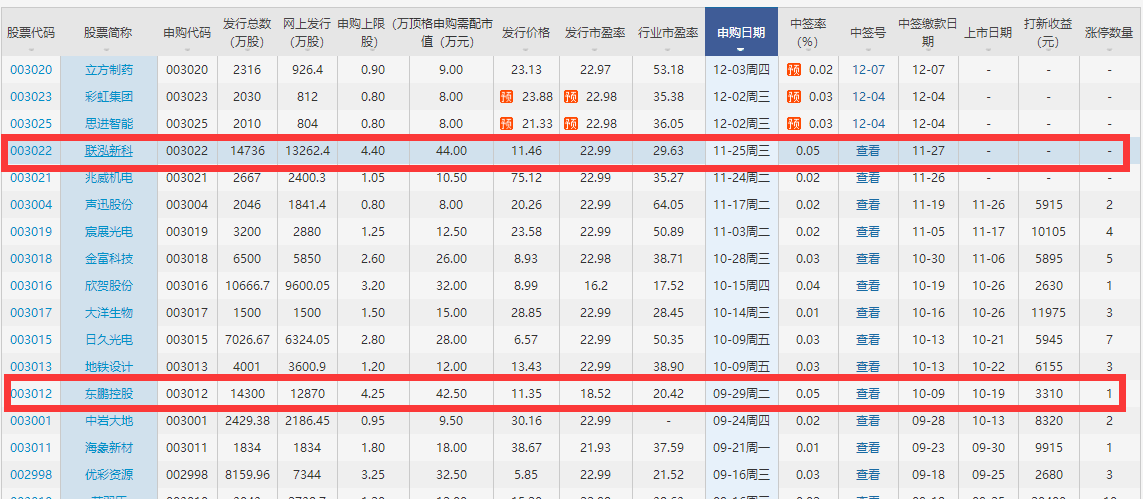Image resolution: width=1143 pixels, height=499 pixels.
Task: Select 发行总数 value 14736 for 联泓新科
Action: (x=248, y=151)
